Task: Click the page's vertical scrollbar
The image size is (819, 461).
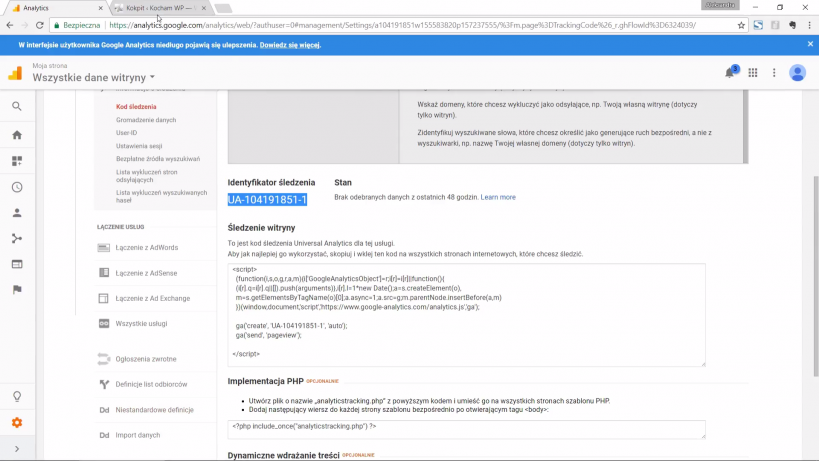Action: point(815,276)
